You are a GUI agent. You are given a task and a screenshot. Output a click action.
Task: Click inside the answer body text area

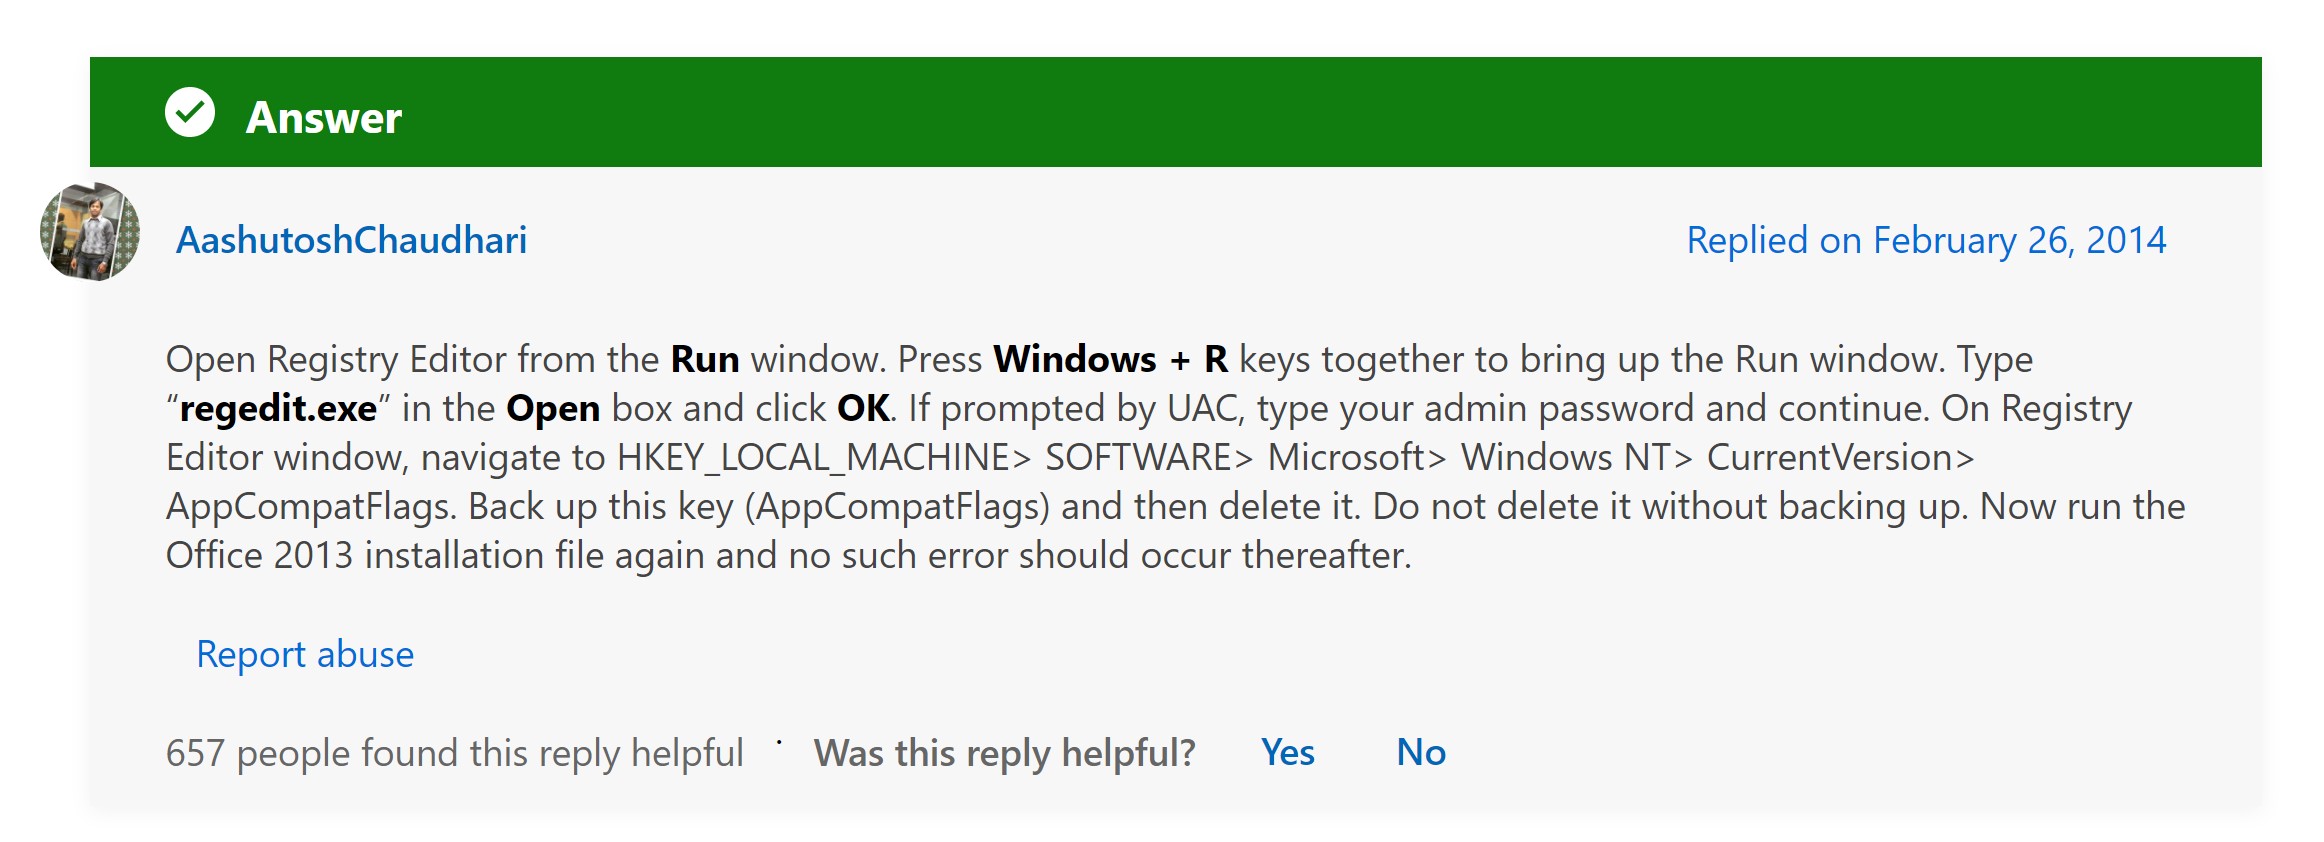(1100, 455)
